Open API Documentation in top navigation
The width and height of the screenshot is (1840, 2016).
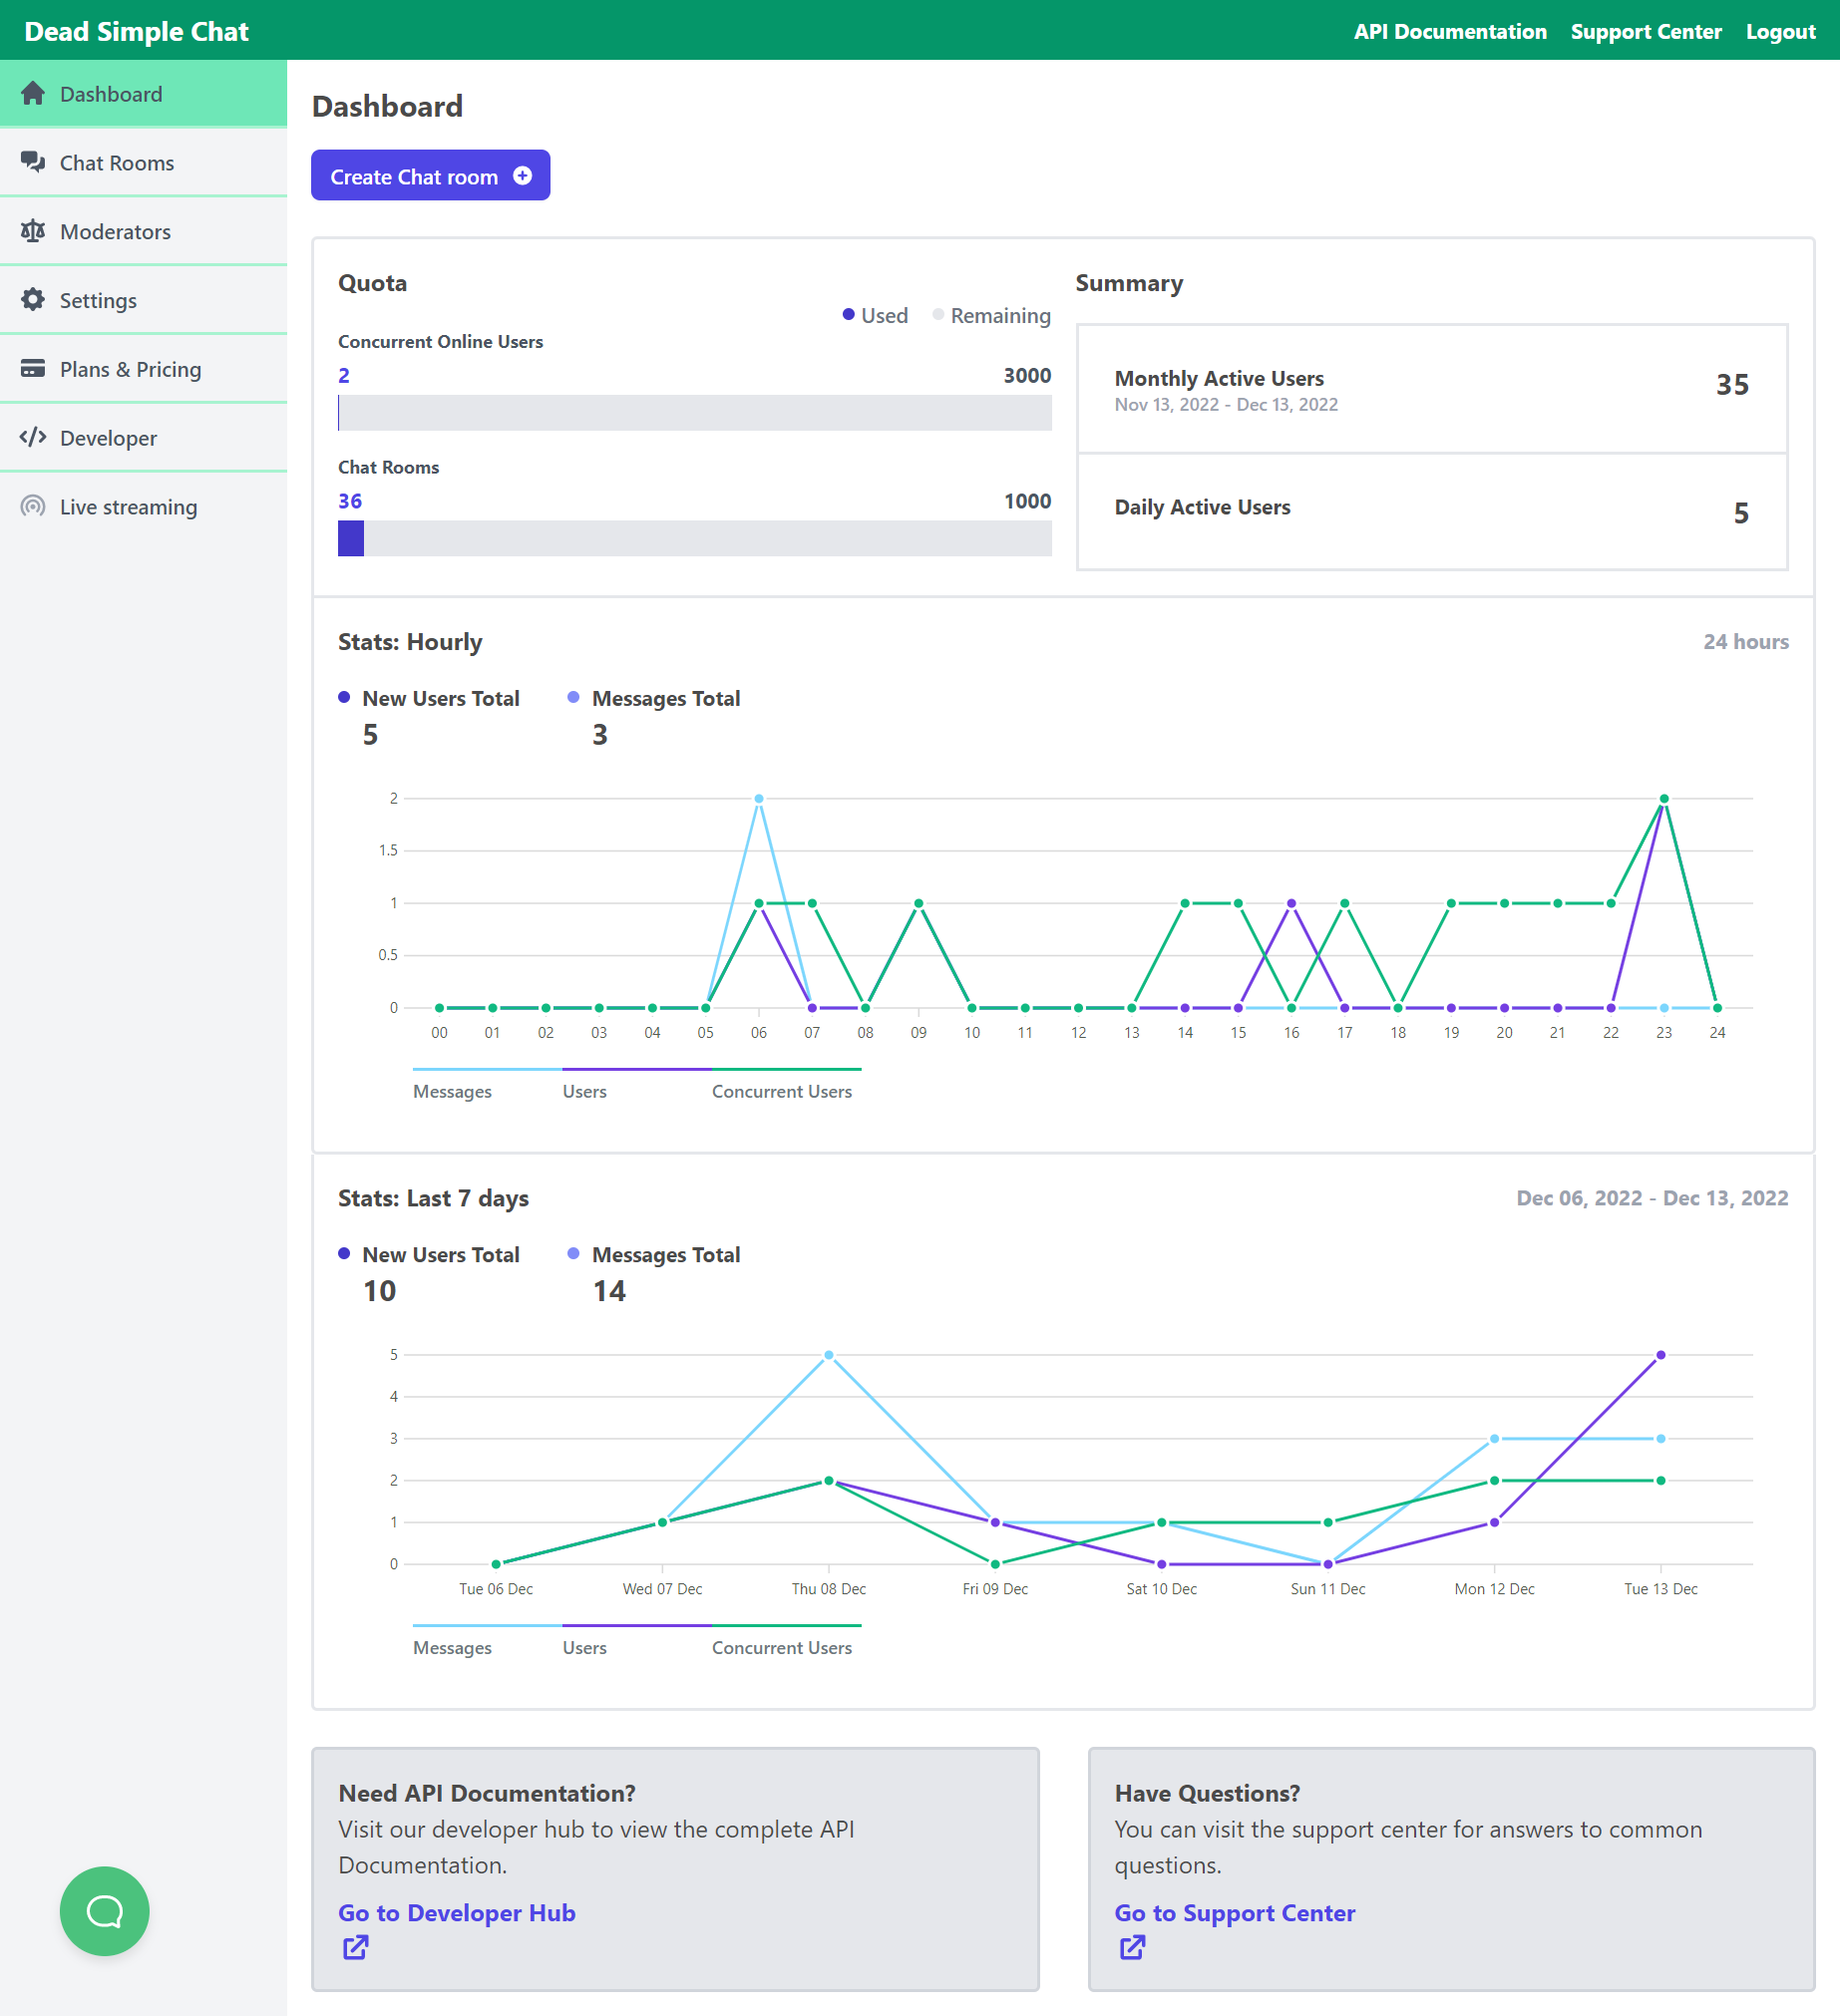(1449, 32)
